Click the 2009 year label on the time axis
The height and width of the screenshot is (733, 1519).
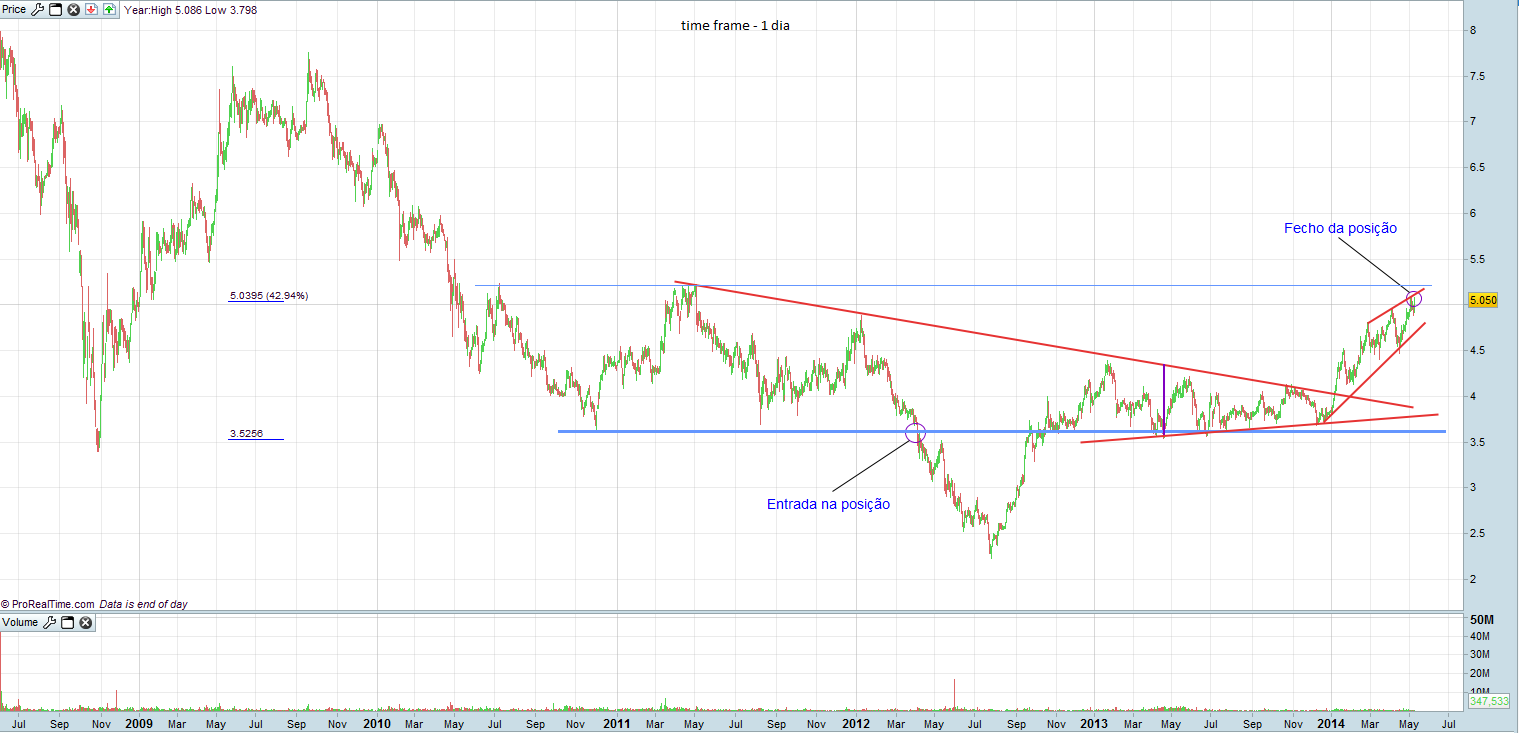(139, 722)
